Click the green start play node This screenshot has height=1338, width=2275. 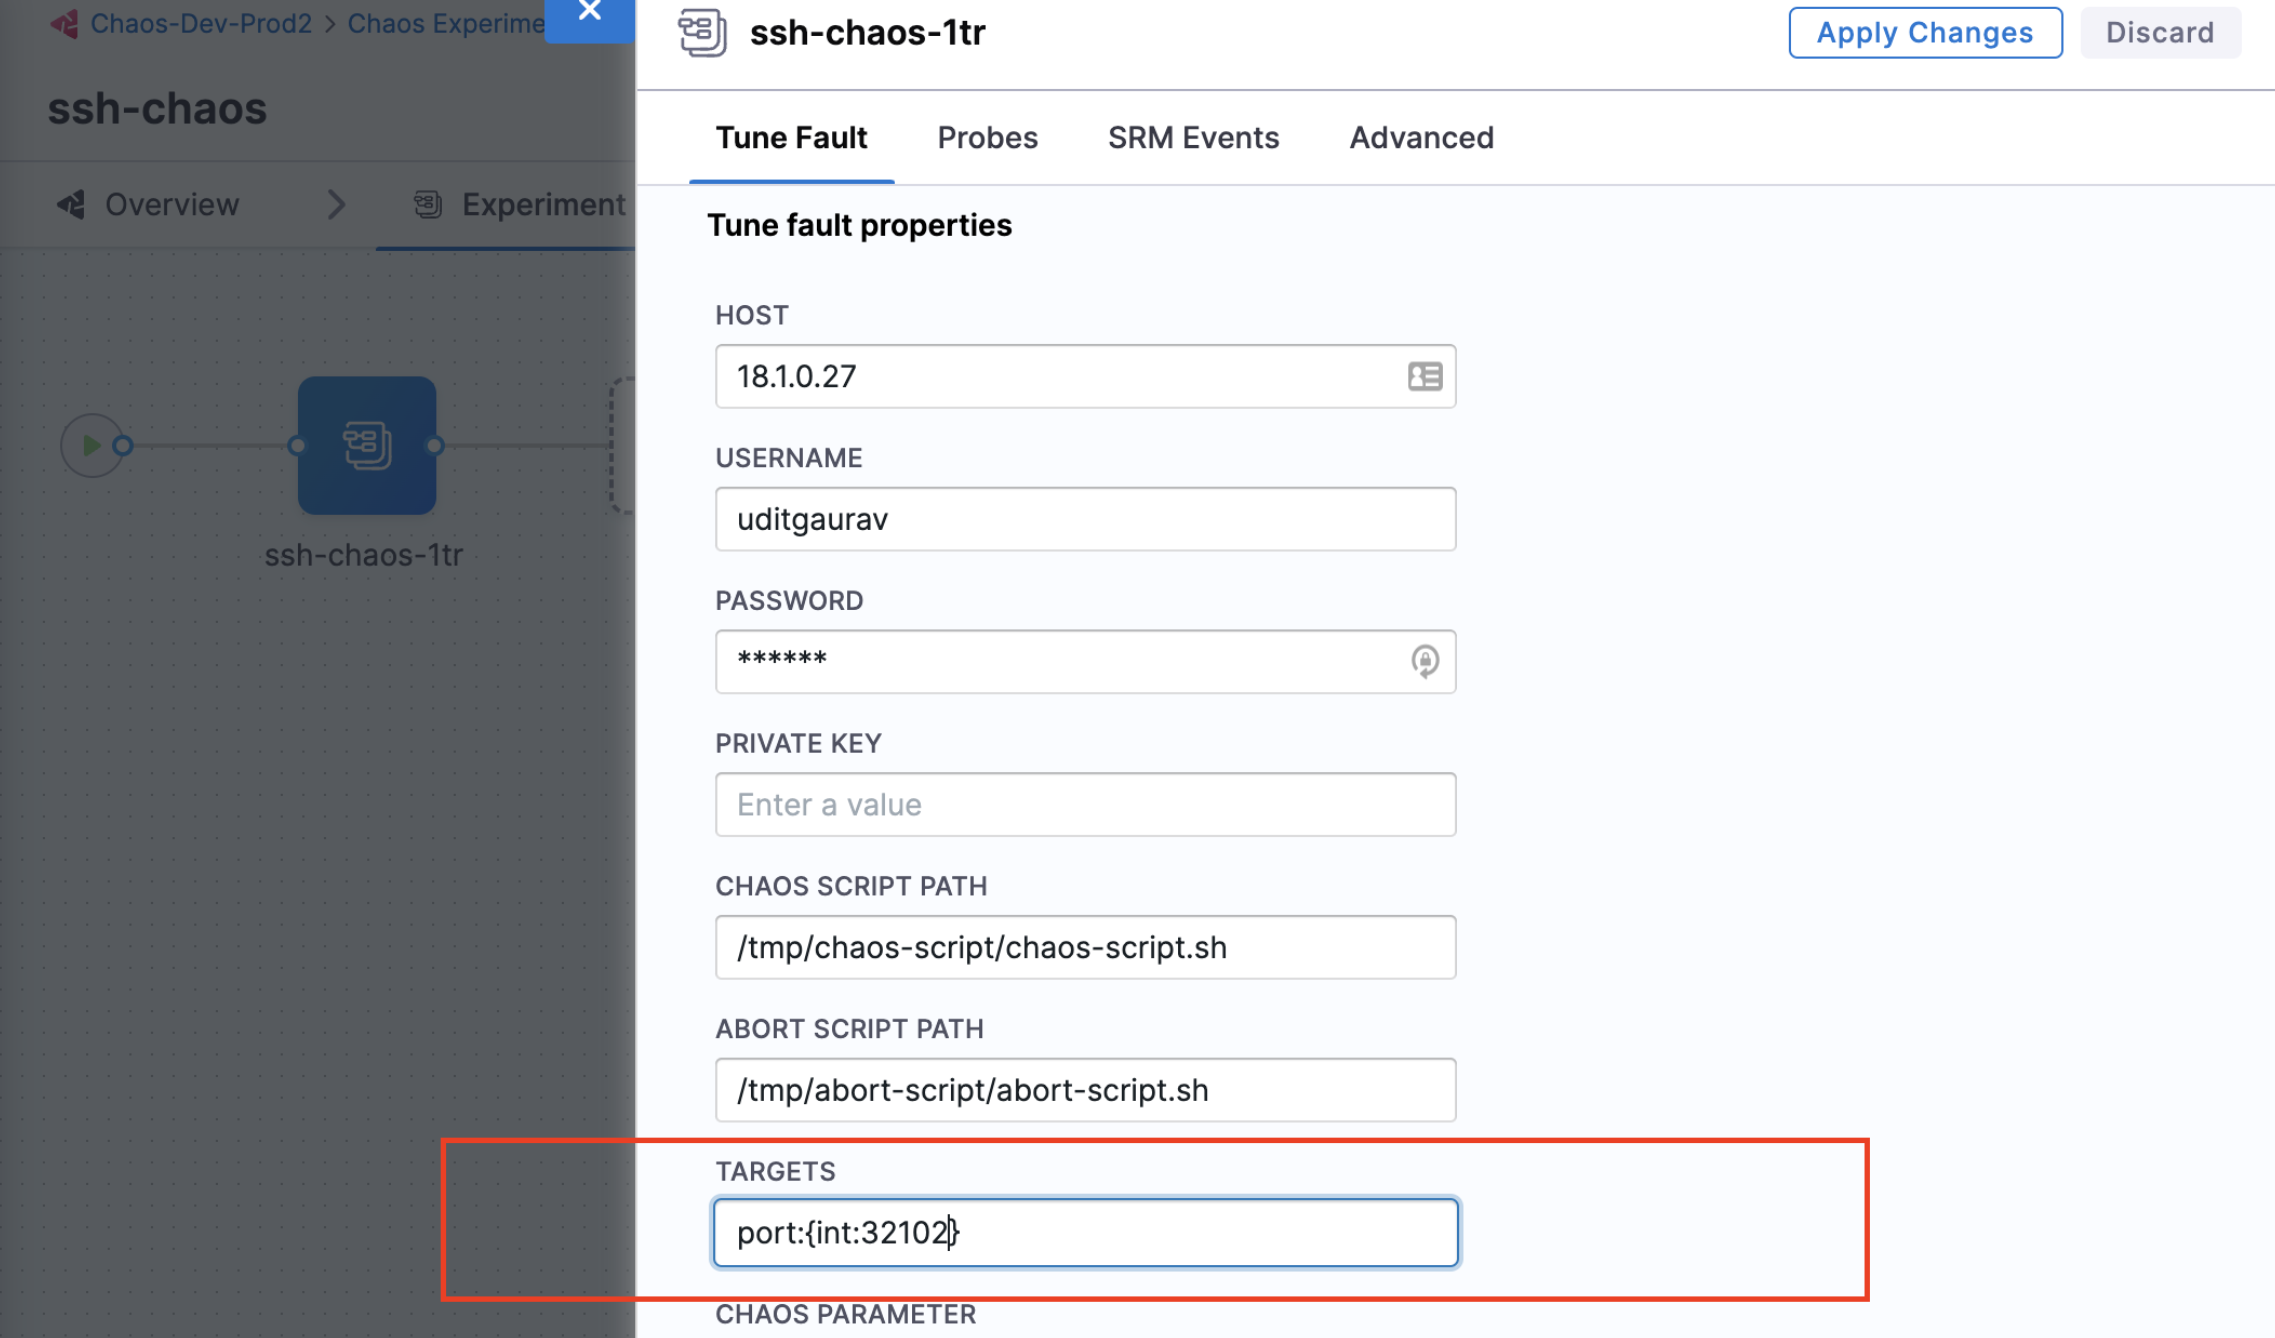point(91,446)
